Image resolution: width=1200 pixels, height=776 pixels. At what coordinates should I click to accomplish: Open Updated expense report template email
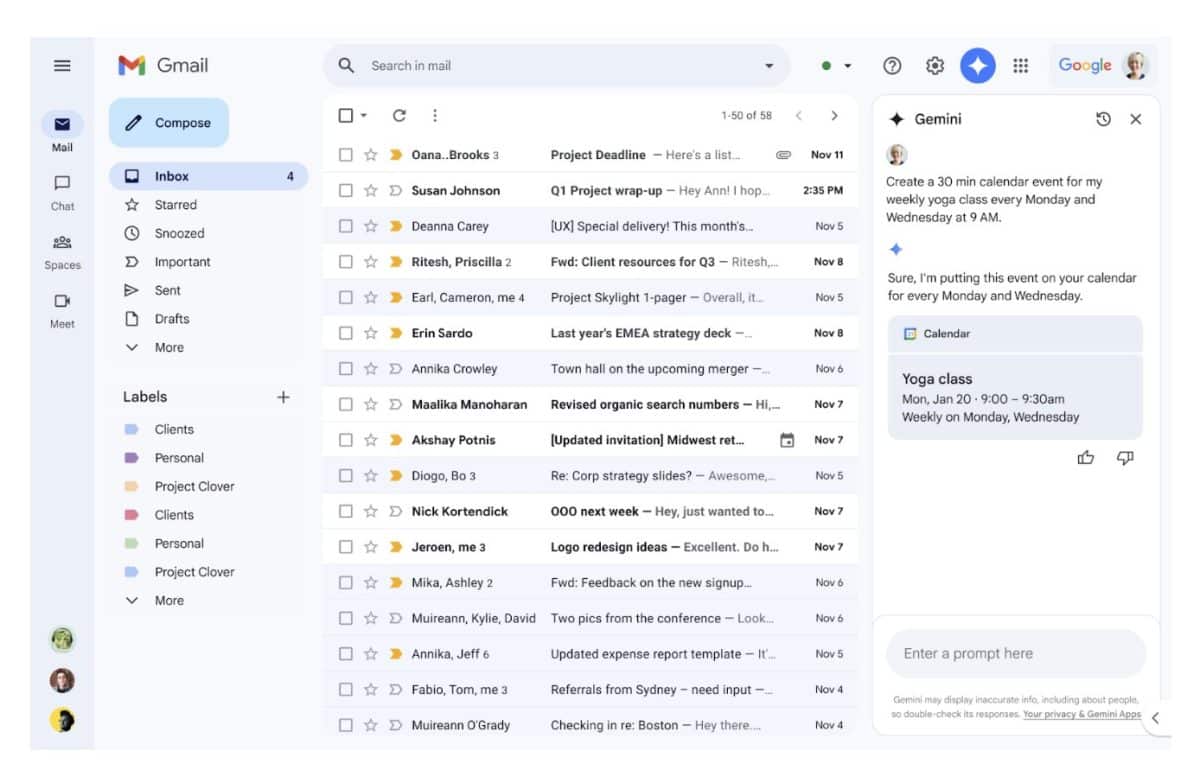(x=590, y=654)
